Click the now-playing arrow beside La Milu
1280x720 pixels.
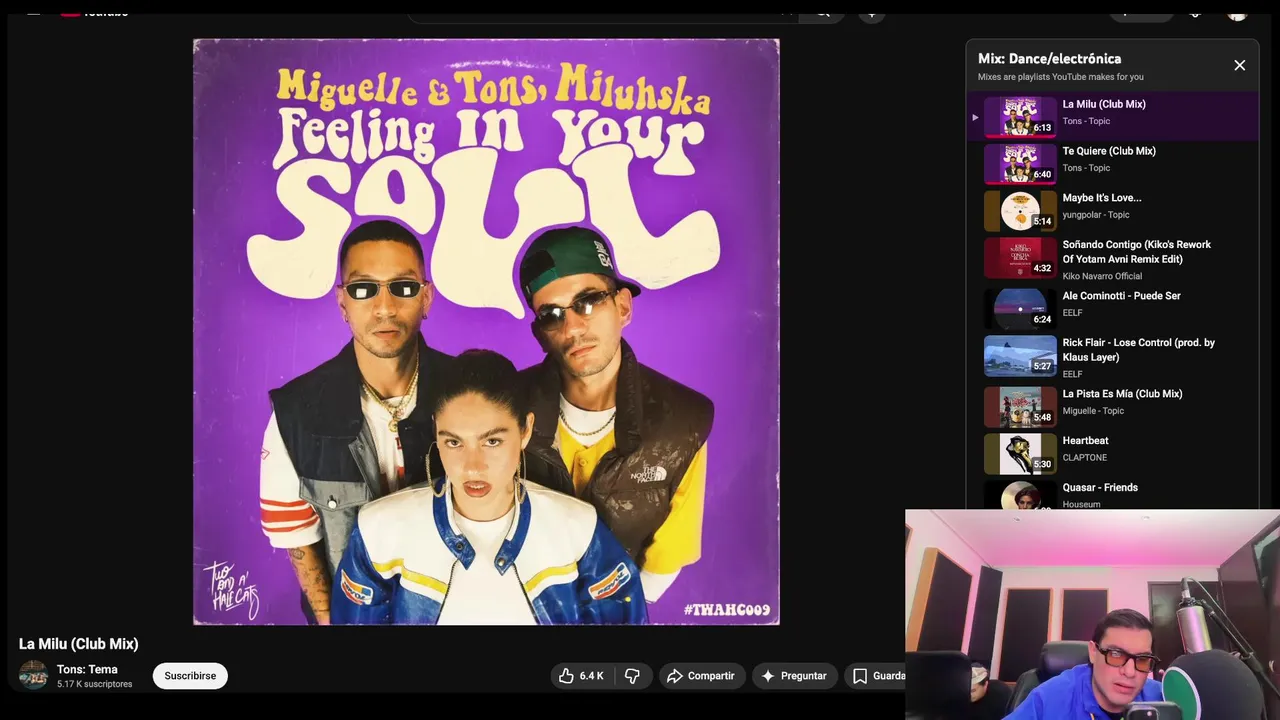[975, 117]
